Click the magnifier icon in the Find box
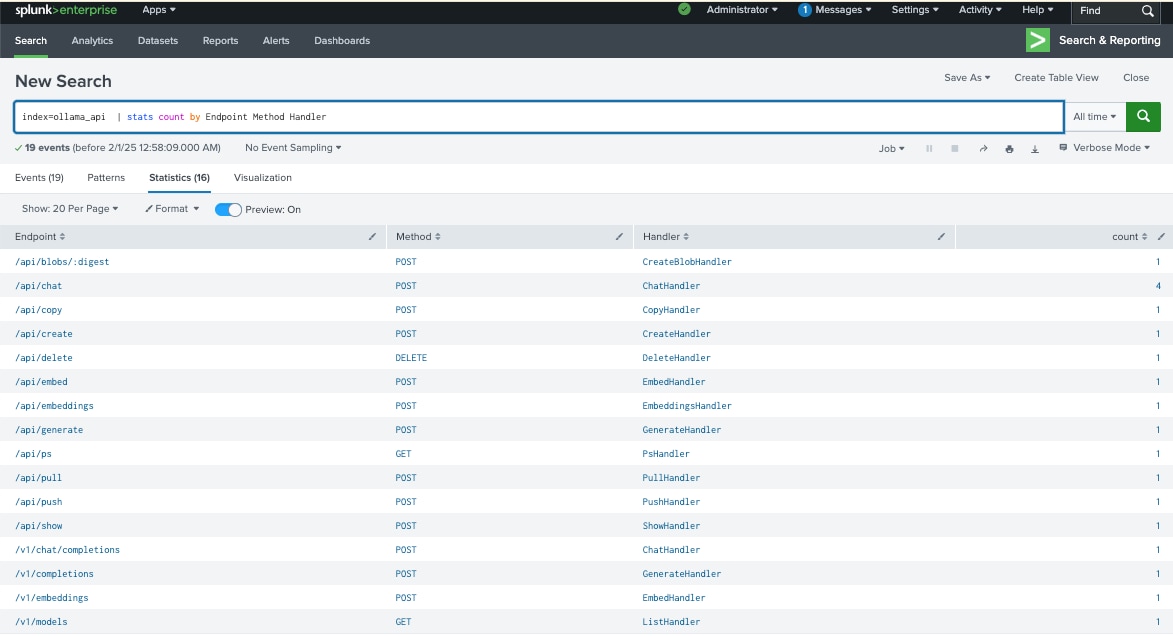 tap(1148, 11)
